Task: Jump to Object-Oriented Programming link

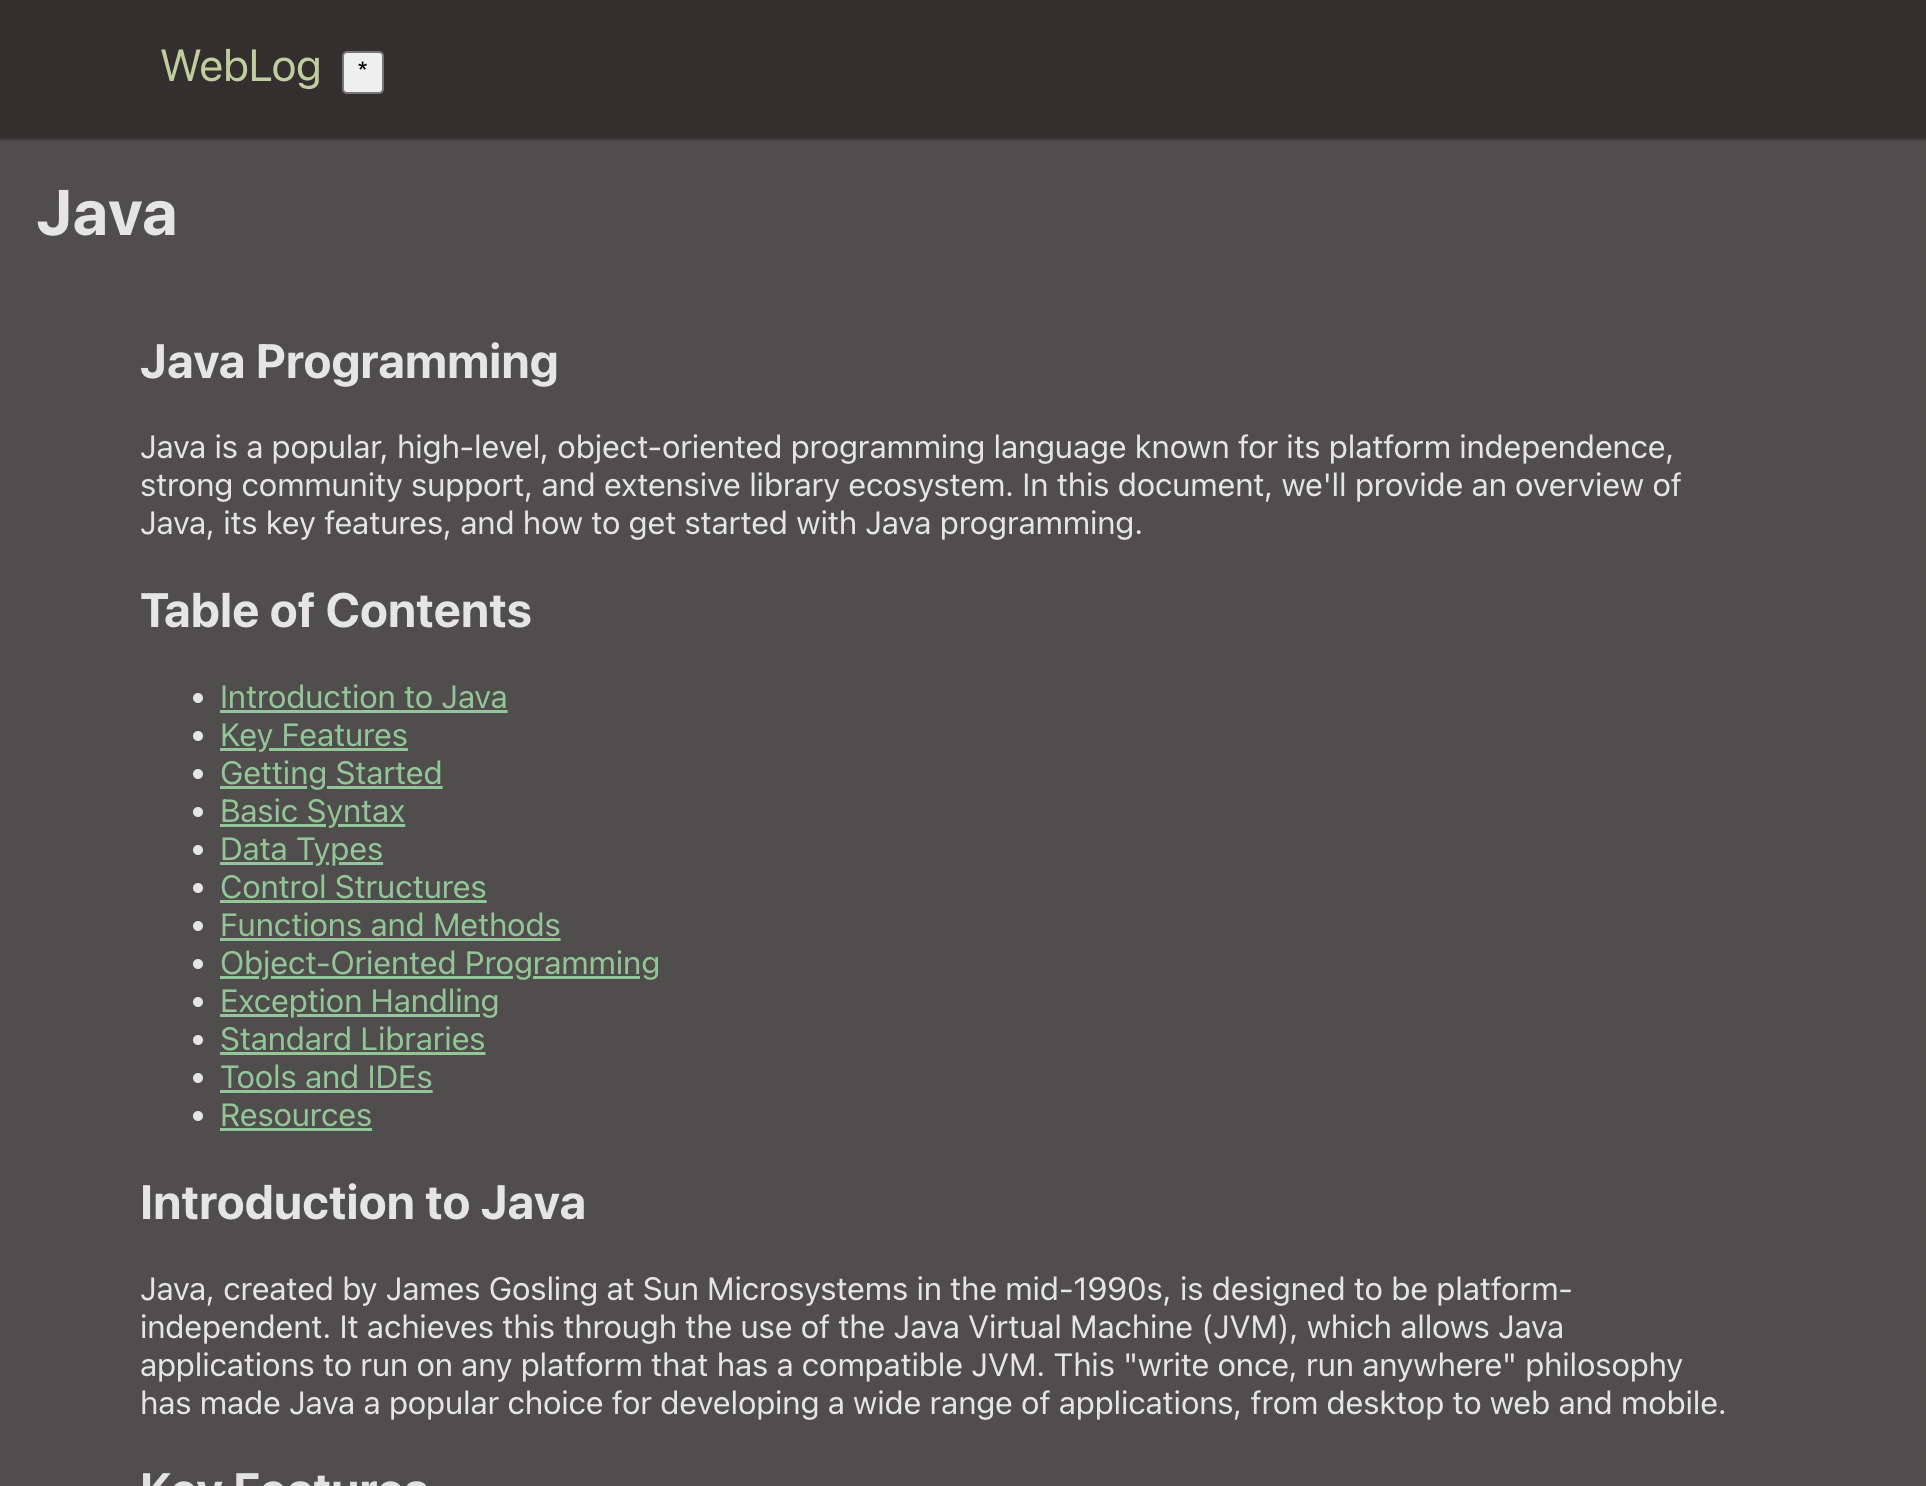Action: point(439,963)
